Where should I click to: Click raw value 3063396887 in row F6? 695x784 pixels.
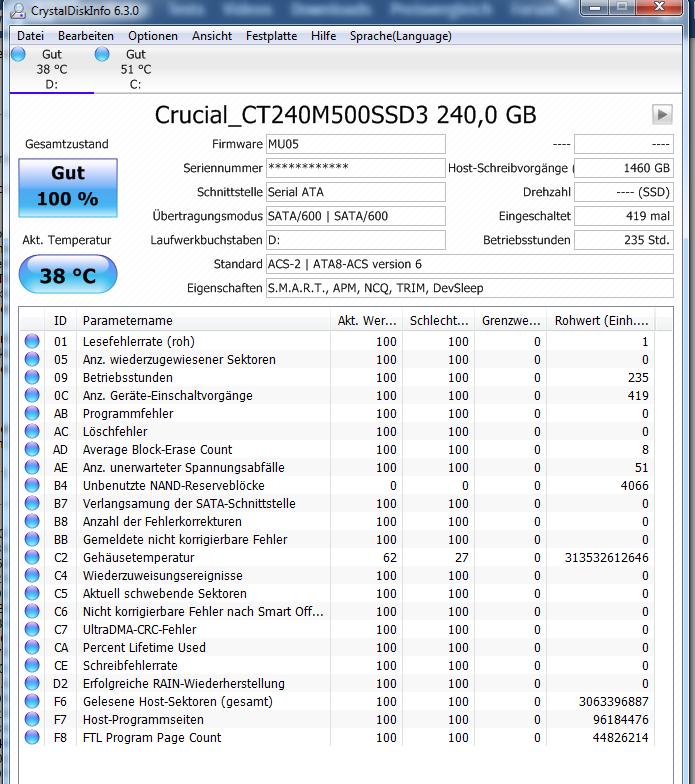[614, 702]
